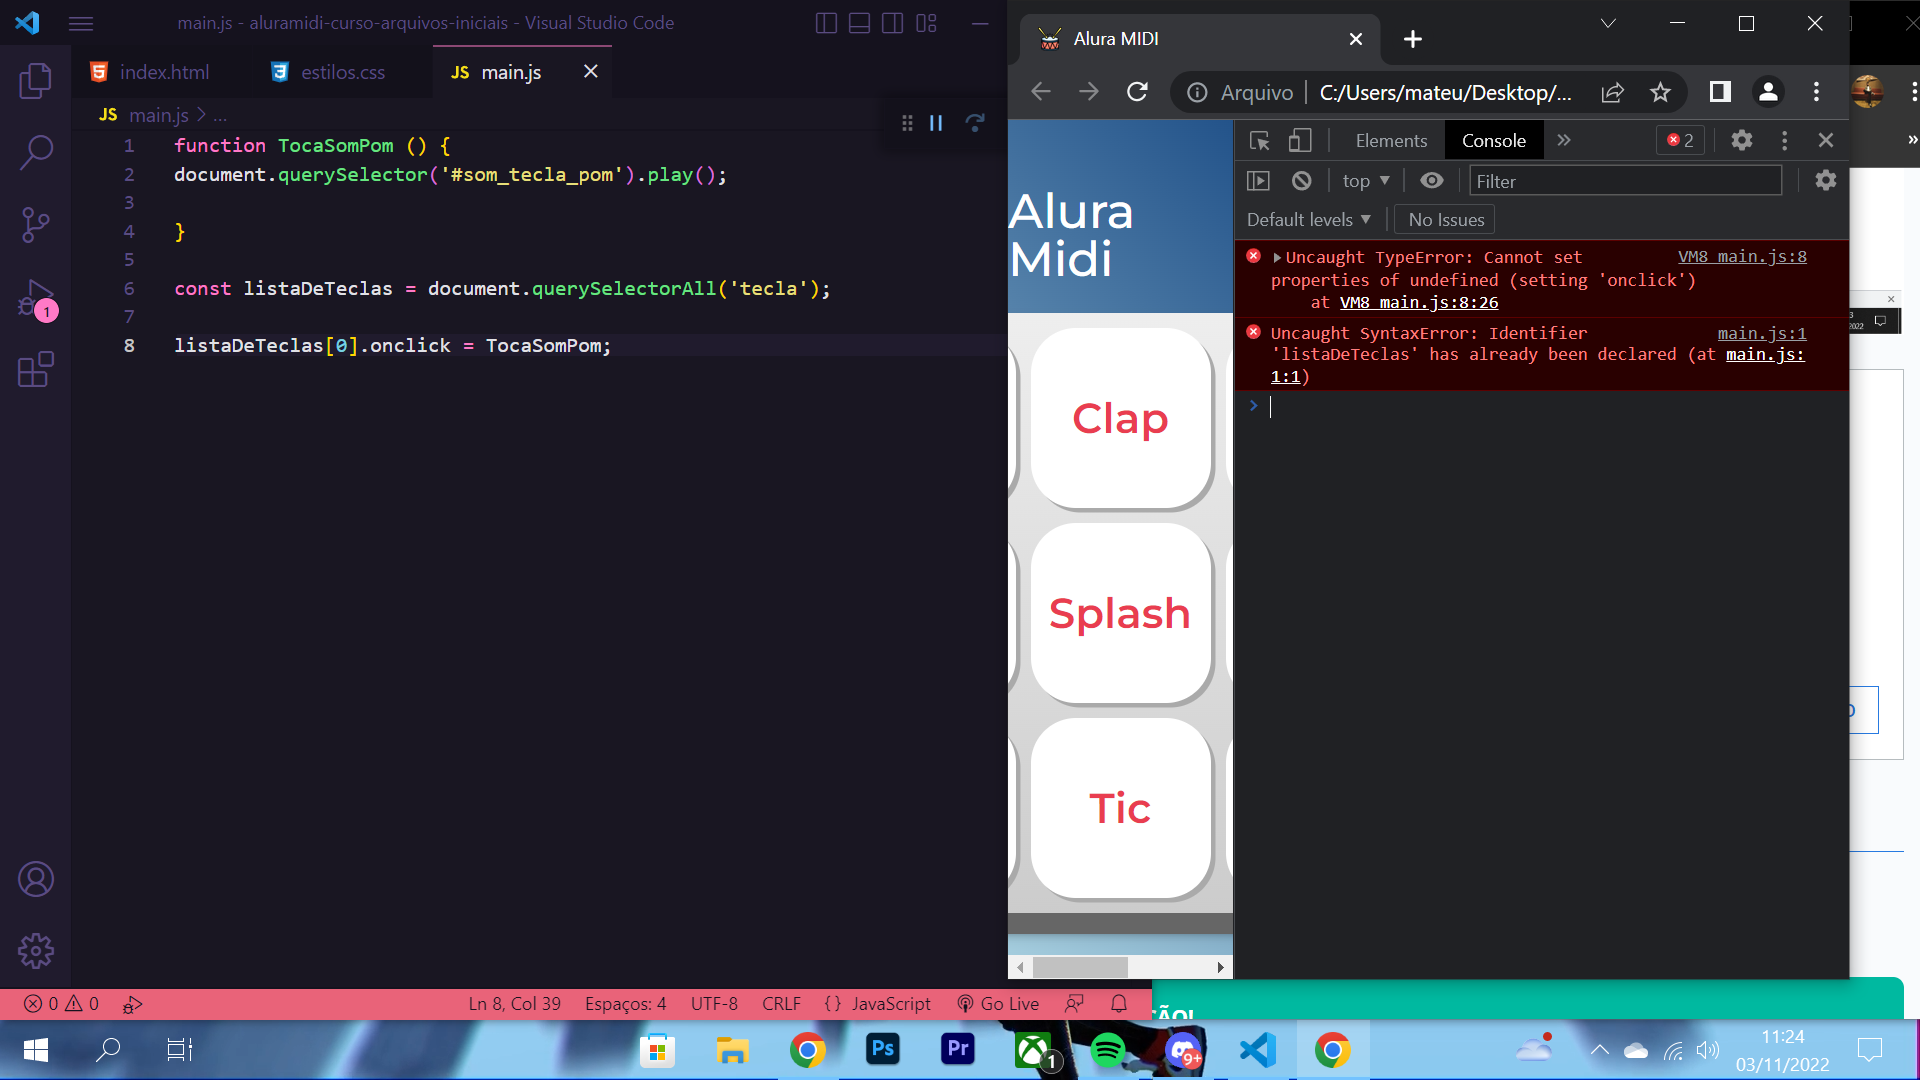Image resolution: width=1920 pixels, height=1080 pixels.
Task: Switch to the Elements tab in DevTools
Action: pos(1391,141)
